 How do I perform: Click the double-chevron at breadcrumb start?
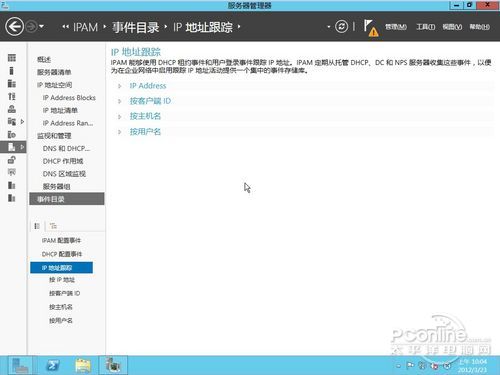coord(66,27)
